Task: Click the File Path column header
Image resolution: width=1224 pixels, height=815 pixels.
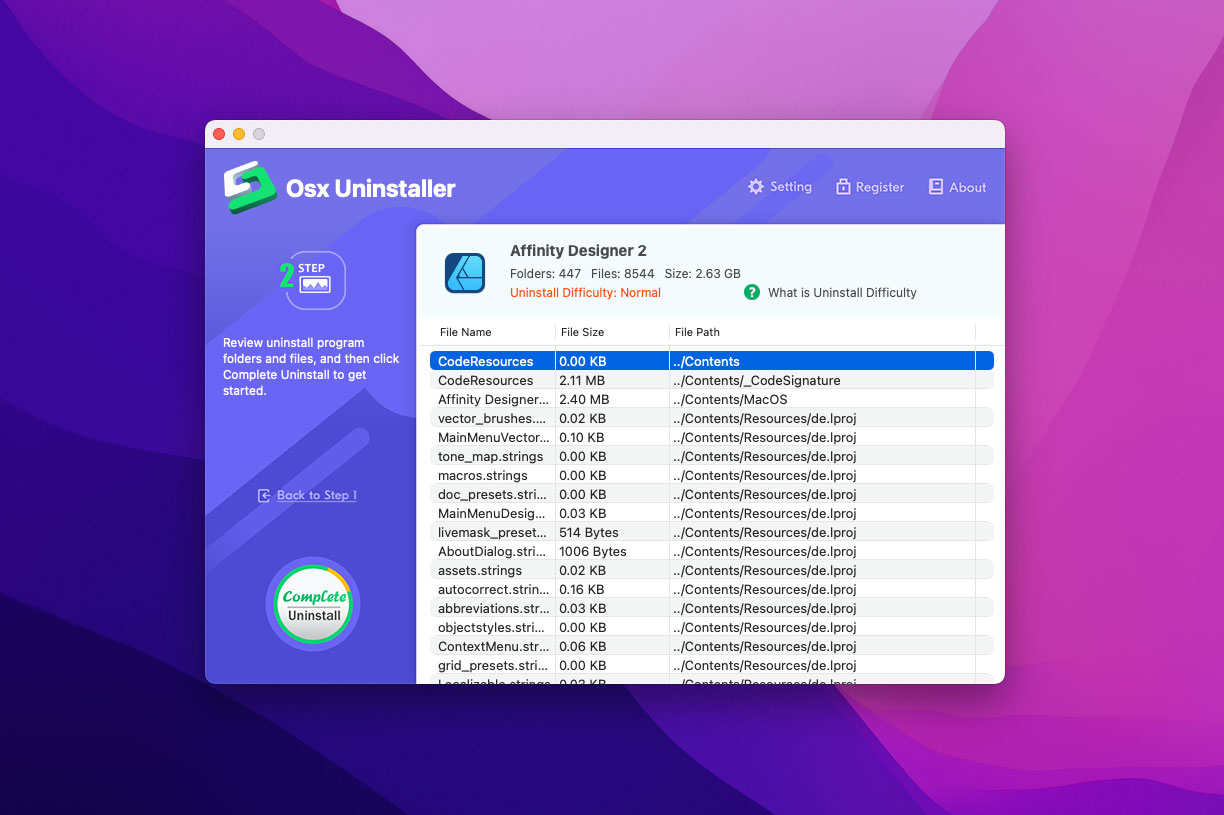Action: pos(697,332)
